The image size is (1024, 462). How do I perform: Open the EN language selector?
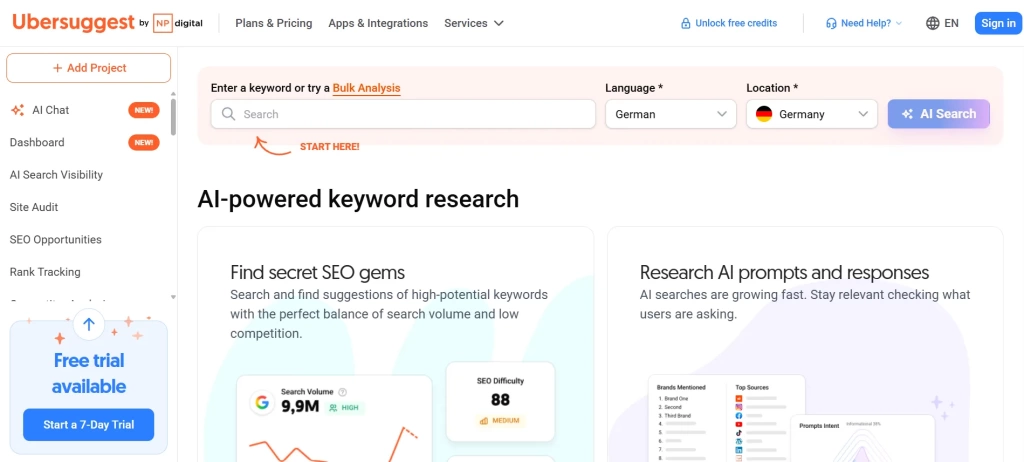tap(942, 24)
